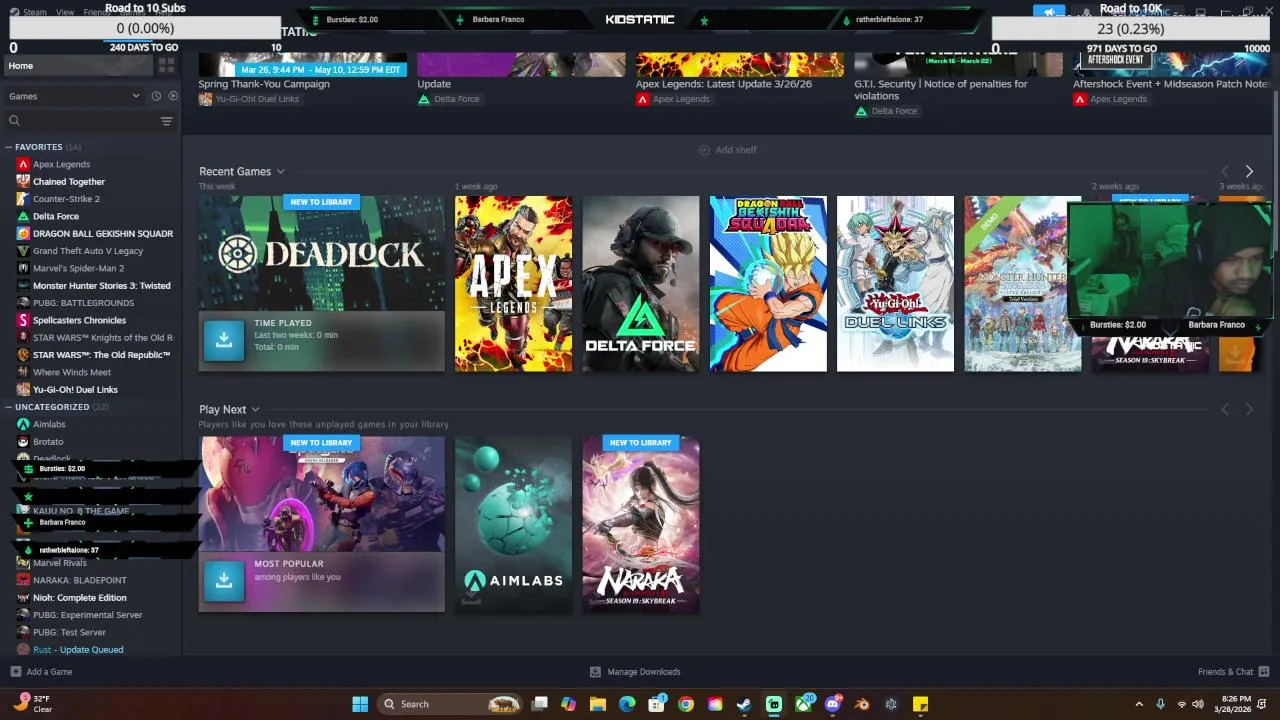Open the Yu-Gi-Oh! Duel Links cover art

click(x=895, y=284)
